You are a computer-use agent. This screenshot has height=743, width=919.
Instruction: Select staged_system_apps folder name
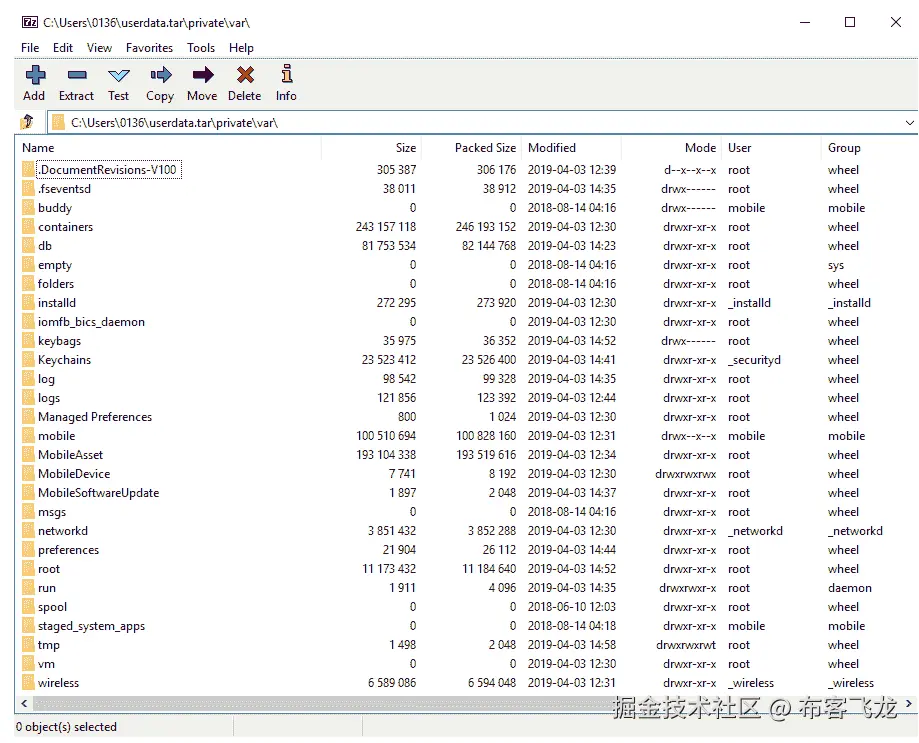pos(91,626)
